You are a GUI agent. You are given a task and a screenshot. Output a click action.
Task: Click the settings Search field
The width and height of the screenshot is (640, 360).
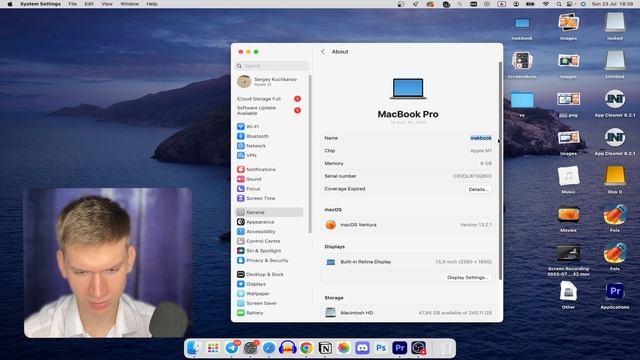coord(272,66)
